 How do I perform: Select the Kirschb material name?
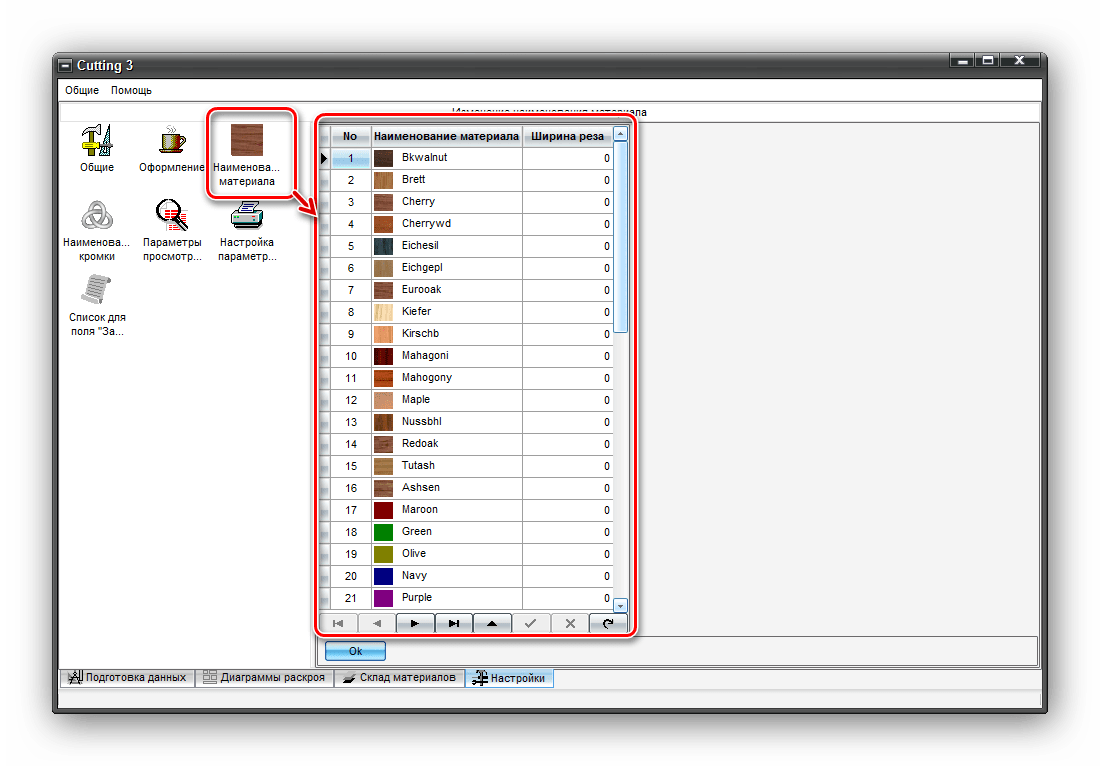click(x=420, y=333)
